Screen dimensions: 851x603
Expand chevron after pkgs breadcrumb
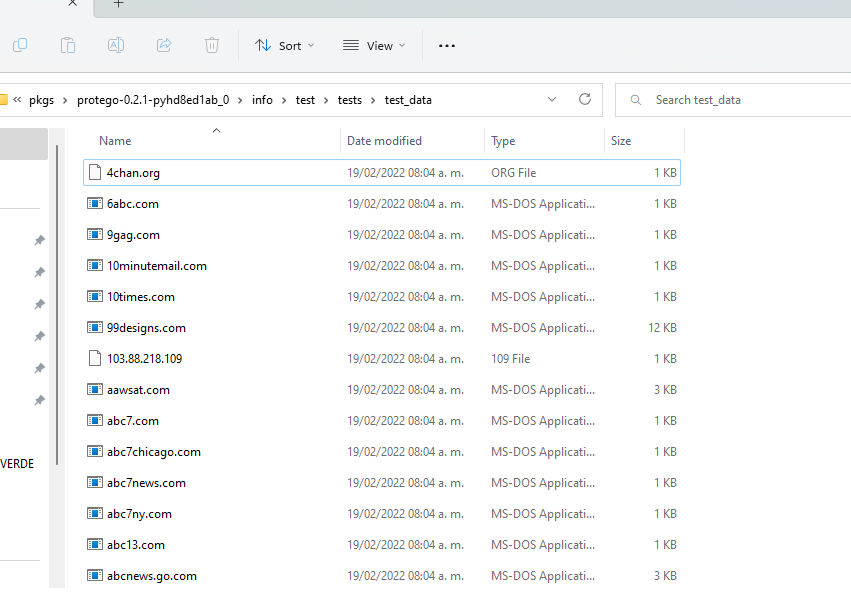point(65,100)
